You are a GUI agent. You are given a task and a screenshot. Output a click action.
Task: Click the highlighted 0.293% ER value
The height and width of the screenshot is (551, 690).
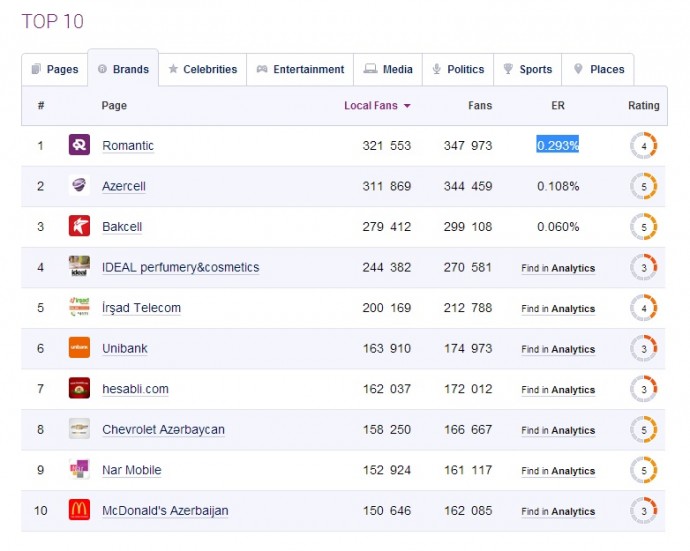[x=558, y=145]
